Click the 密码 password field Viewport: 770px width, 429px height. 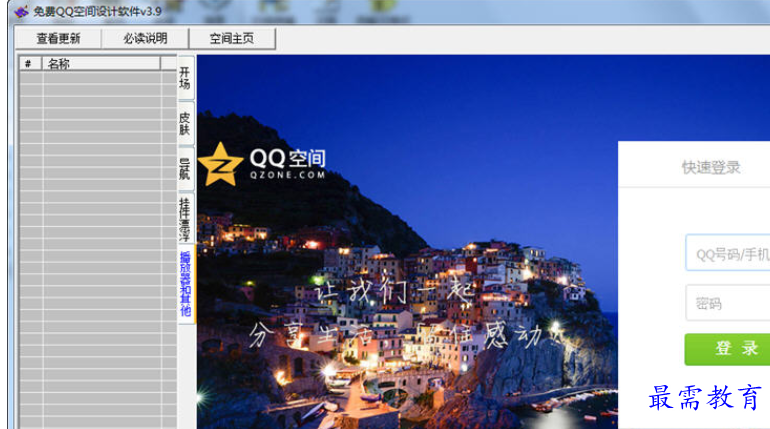coord(728,303)
